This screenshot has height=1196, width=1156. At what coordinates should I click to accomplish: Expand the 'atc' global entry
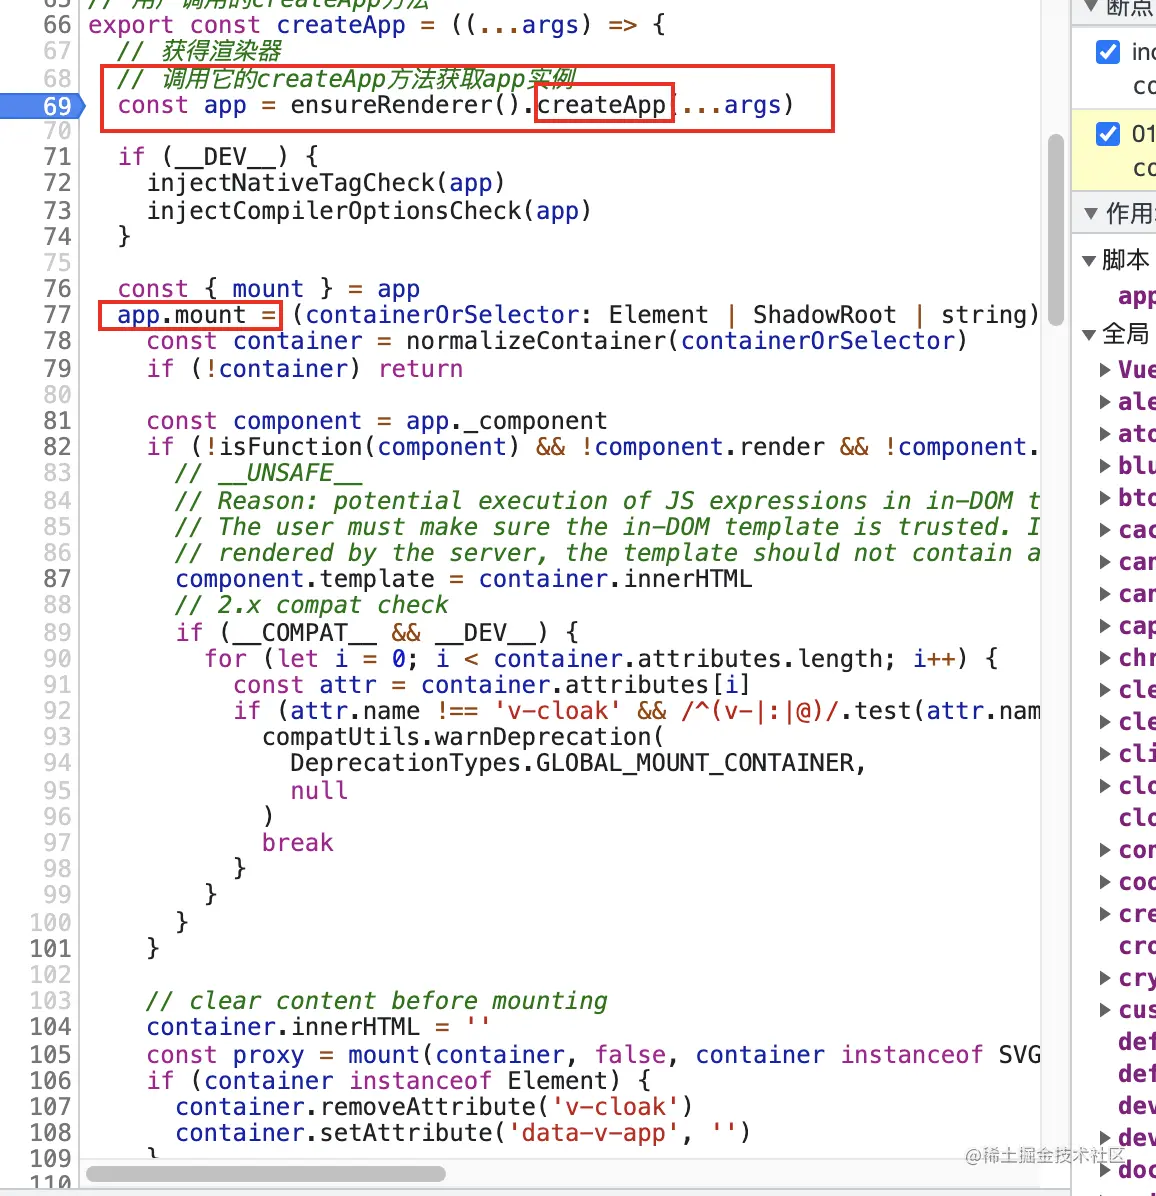1105,434
